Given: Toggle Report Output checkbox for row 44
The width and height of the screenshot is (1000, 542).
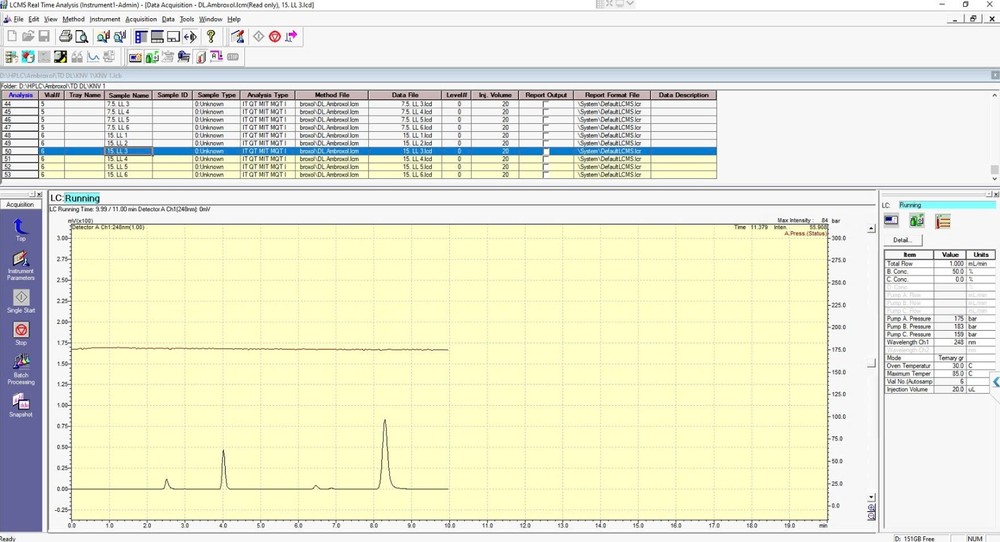Looking at the screenshot, I should click(546, 103).
